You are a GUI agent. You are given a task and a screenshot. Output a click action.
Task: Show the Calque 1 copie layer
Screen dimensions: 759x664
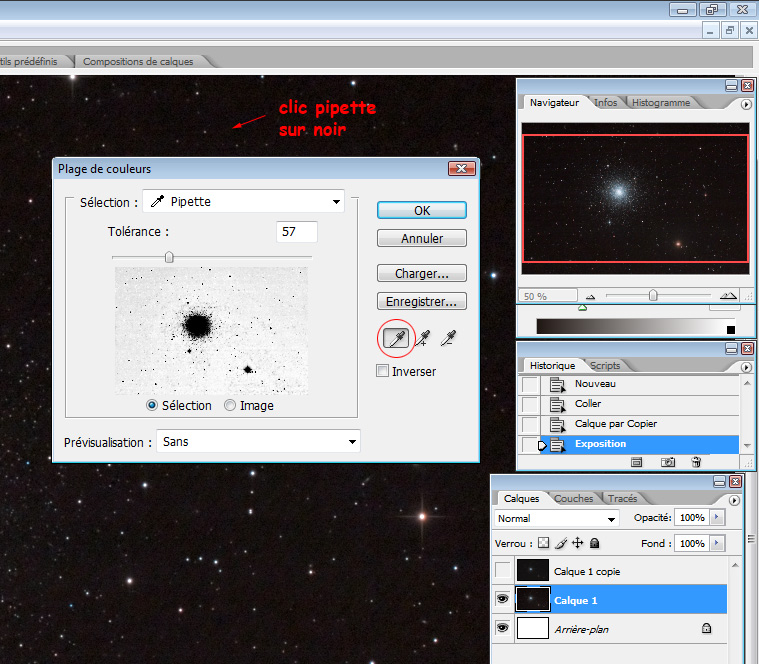tap(503, 570)
